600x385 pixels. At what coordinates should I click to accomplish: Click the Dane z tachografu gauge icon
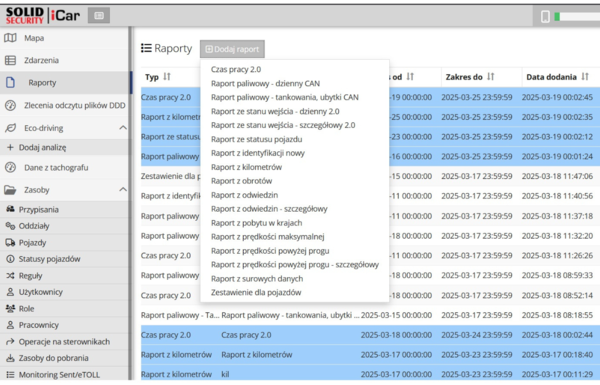pyautogui.click(x=10, y=167)
